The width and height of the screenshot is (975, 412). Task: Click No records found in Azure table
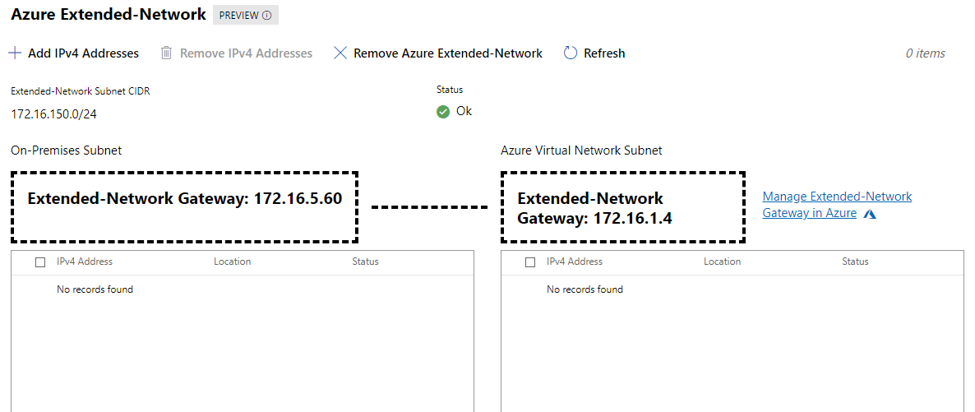tap(585, 290)
